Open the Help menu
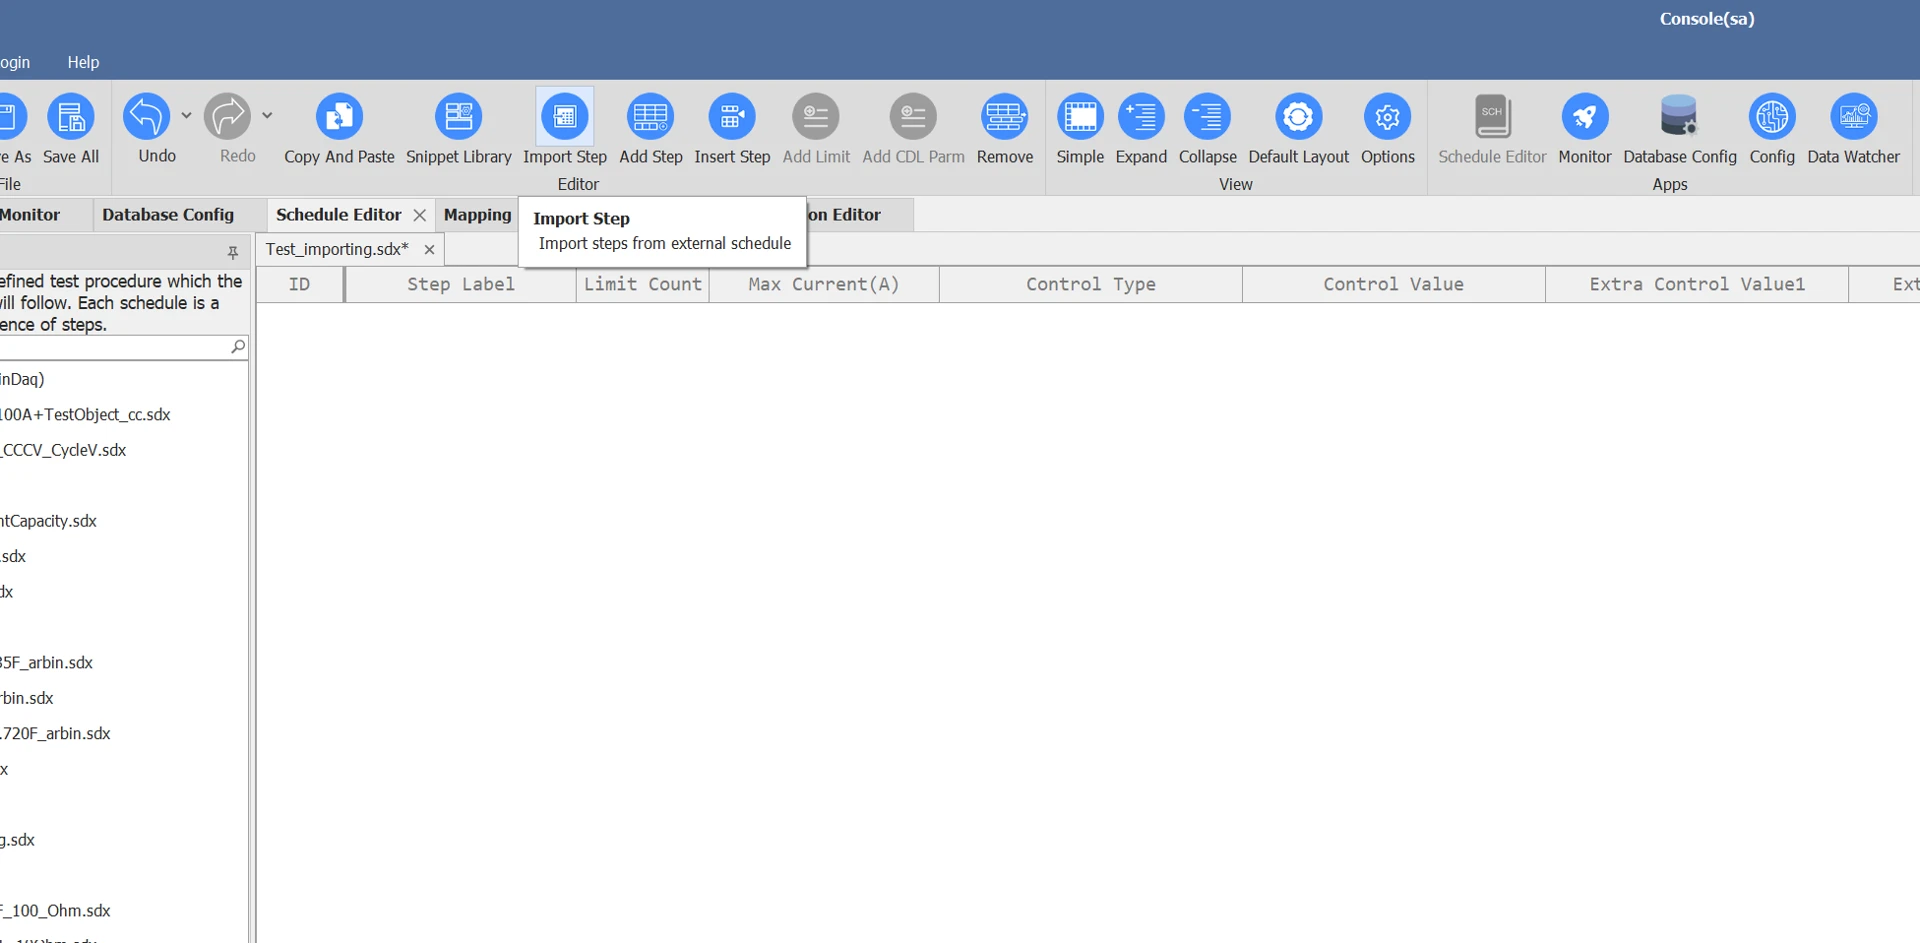Screen dimensions: 1920x943 tap(83, 62)
